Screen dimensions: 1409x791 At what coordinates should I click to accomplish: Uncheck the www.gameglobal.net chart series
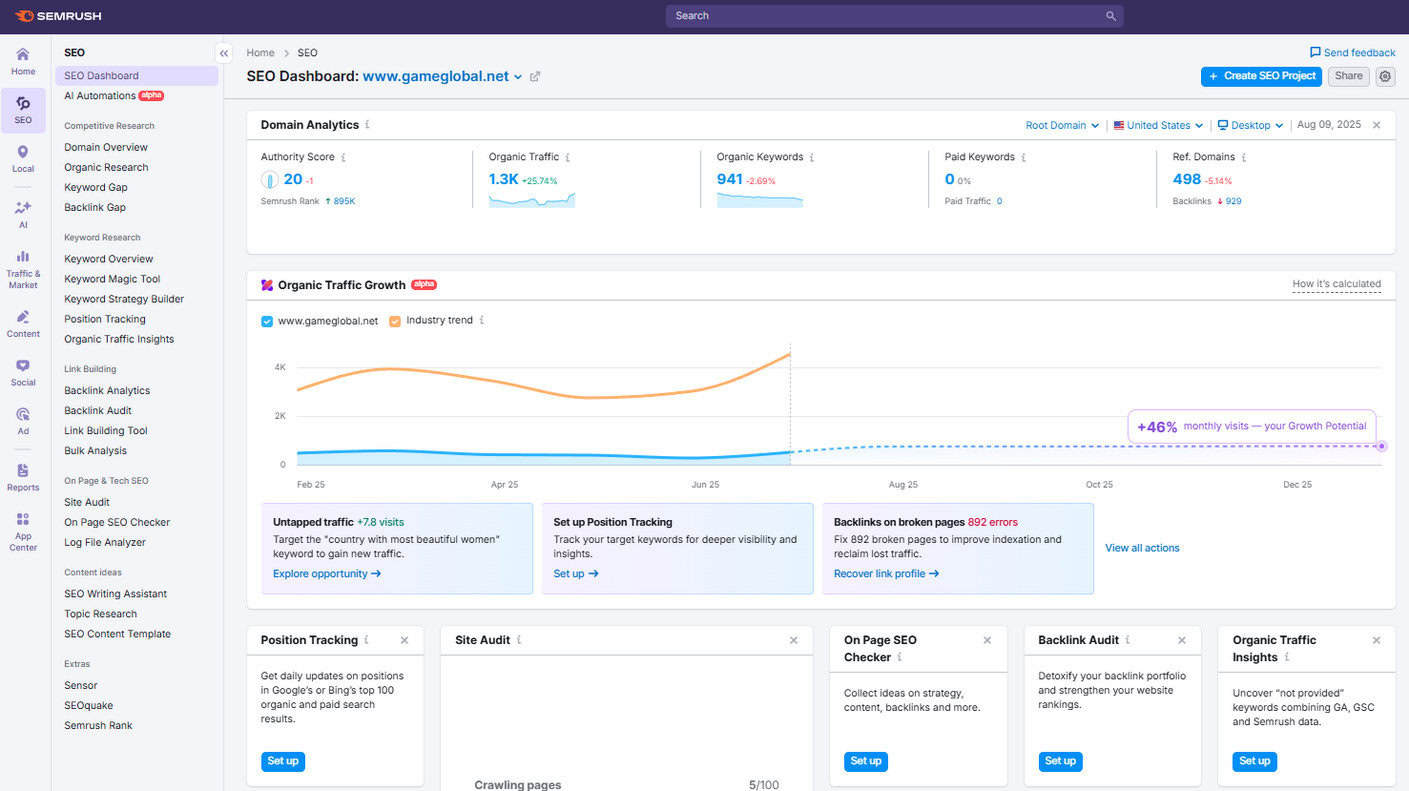[267, 321]
